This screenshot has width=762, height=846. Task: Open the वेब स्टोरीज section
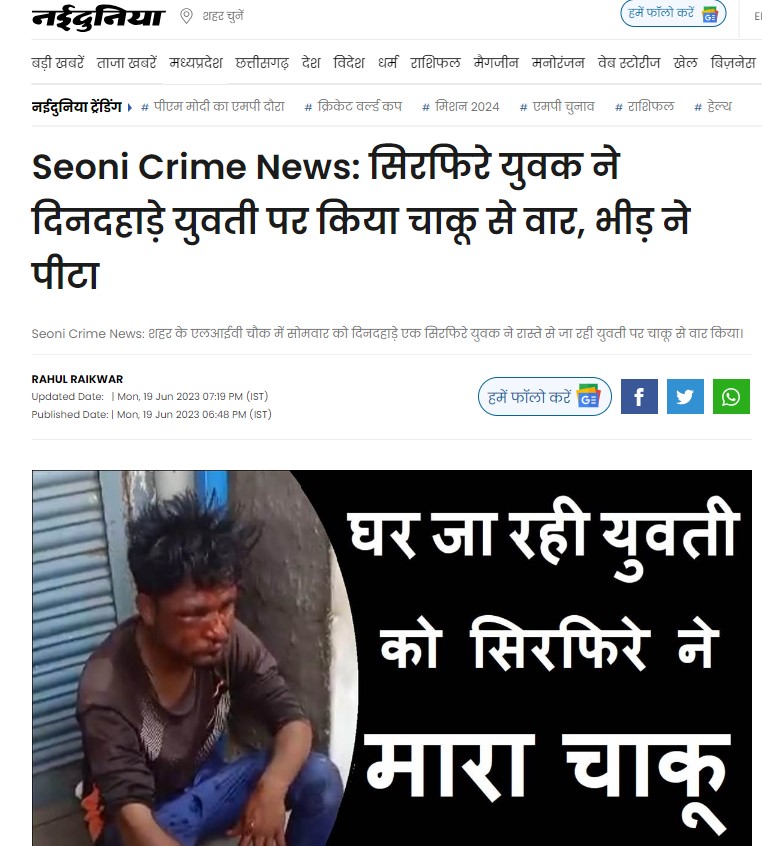pyautogui.click(x=629, y=63)
